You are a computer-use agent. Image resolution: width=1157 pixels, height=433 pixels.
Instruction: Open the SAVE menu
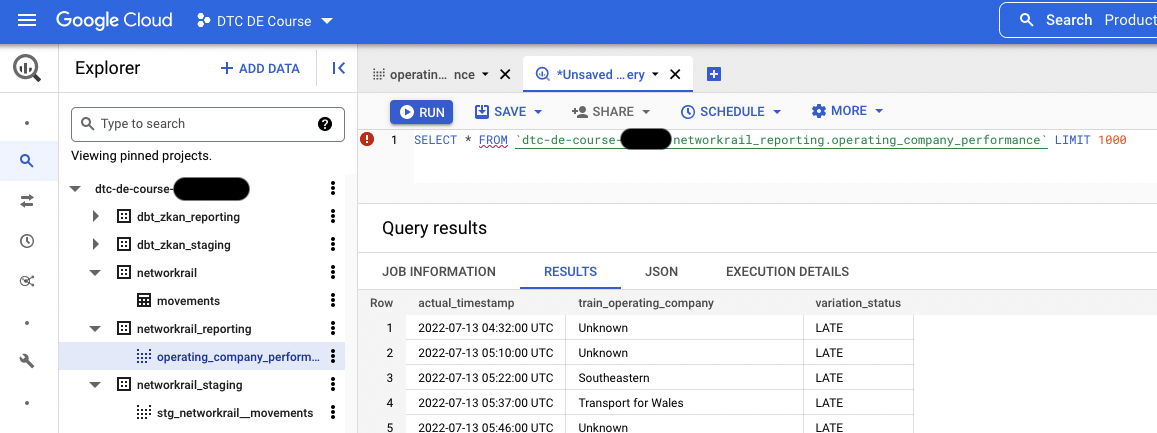pyautogui.click(x=508, y=111)
